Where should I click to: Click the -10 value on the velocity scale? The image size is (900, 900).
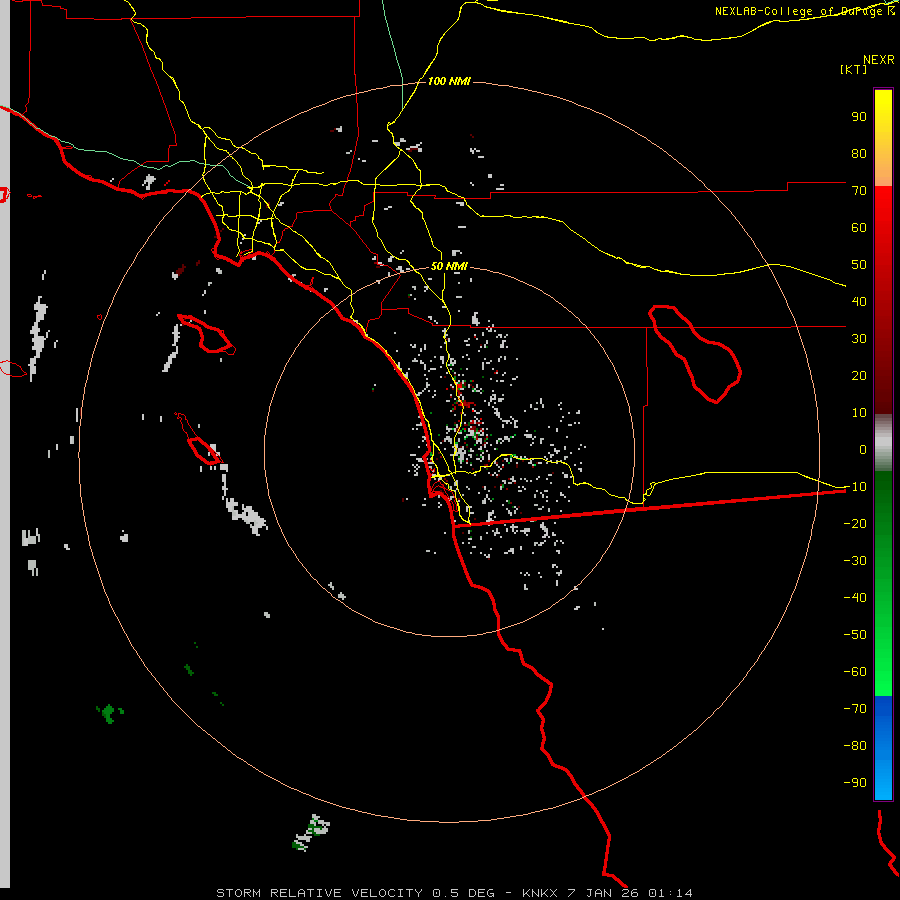[855, 487]
